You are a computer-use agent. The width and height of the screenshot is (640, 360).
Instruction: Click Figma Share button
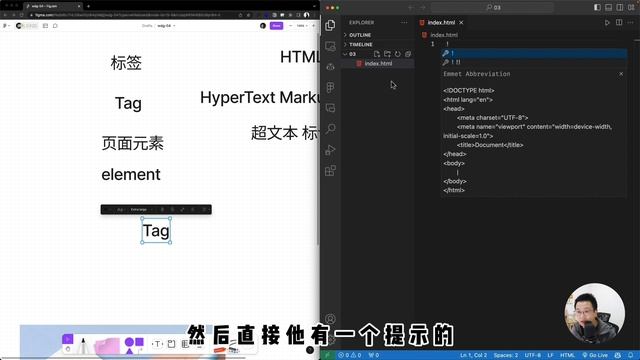coord(276,26)
